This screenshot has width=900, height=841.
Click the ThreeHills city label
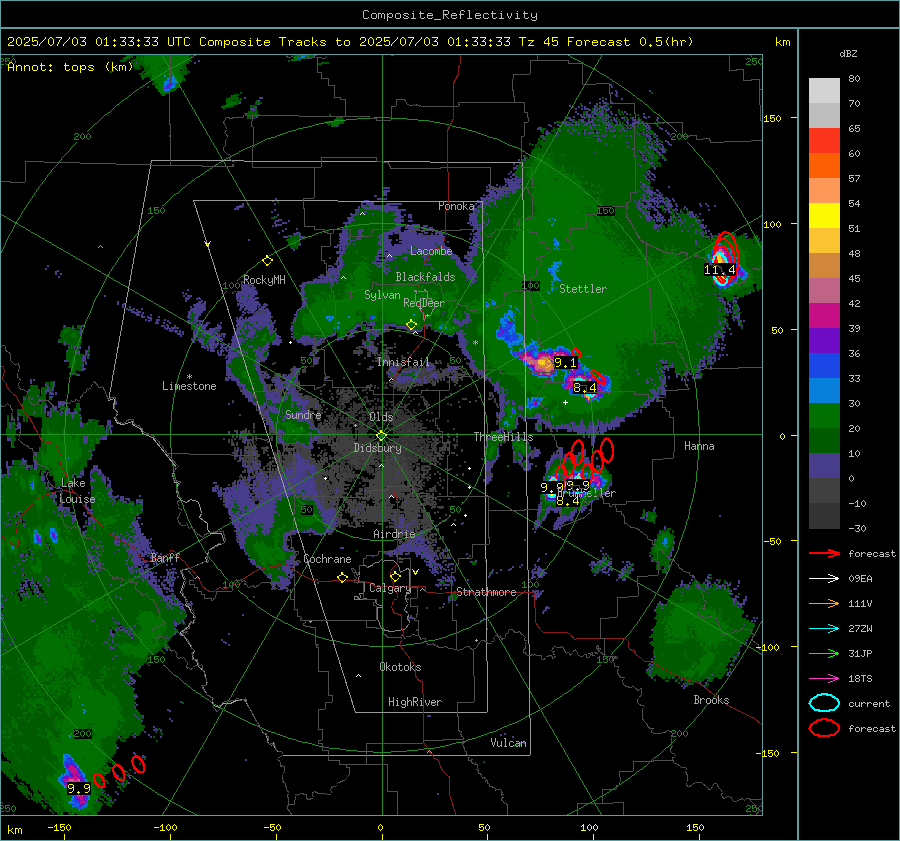click(503, 437)
